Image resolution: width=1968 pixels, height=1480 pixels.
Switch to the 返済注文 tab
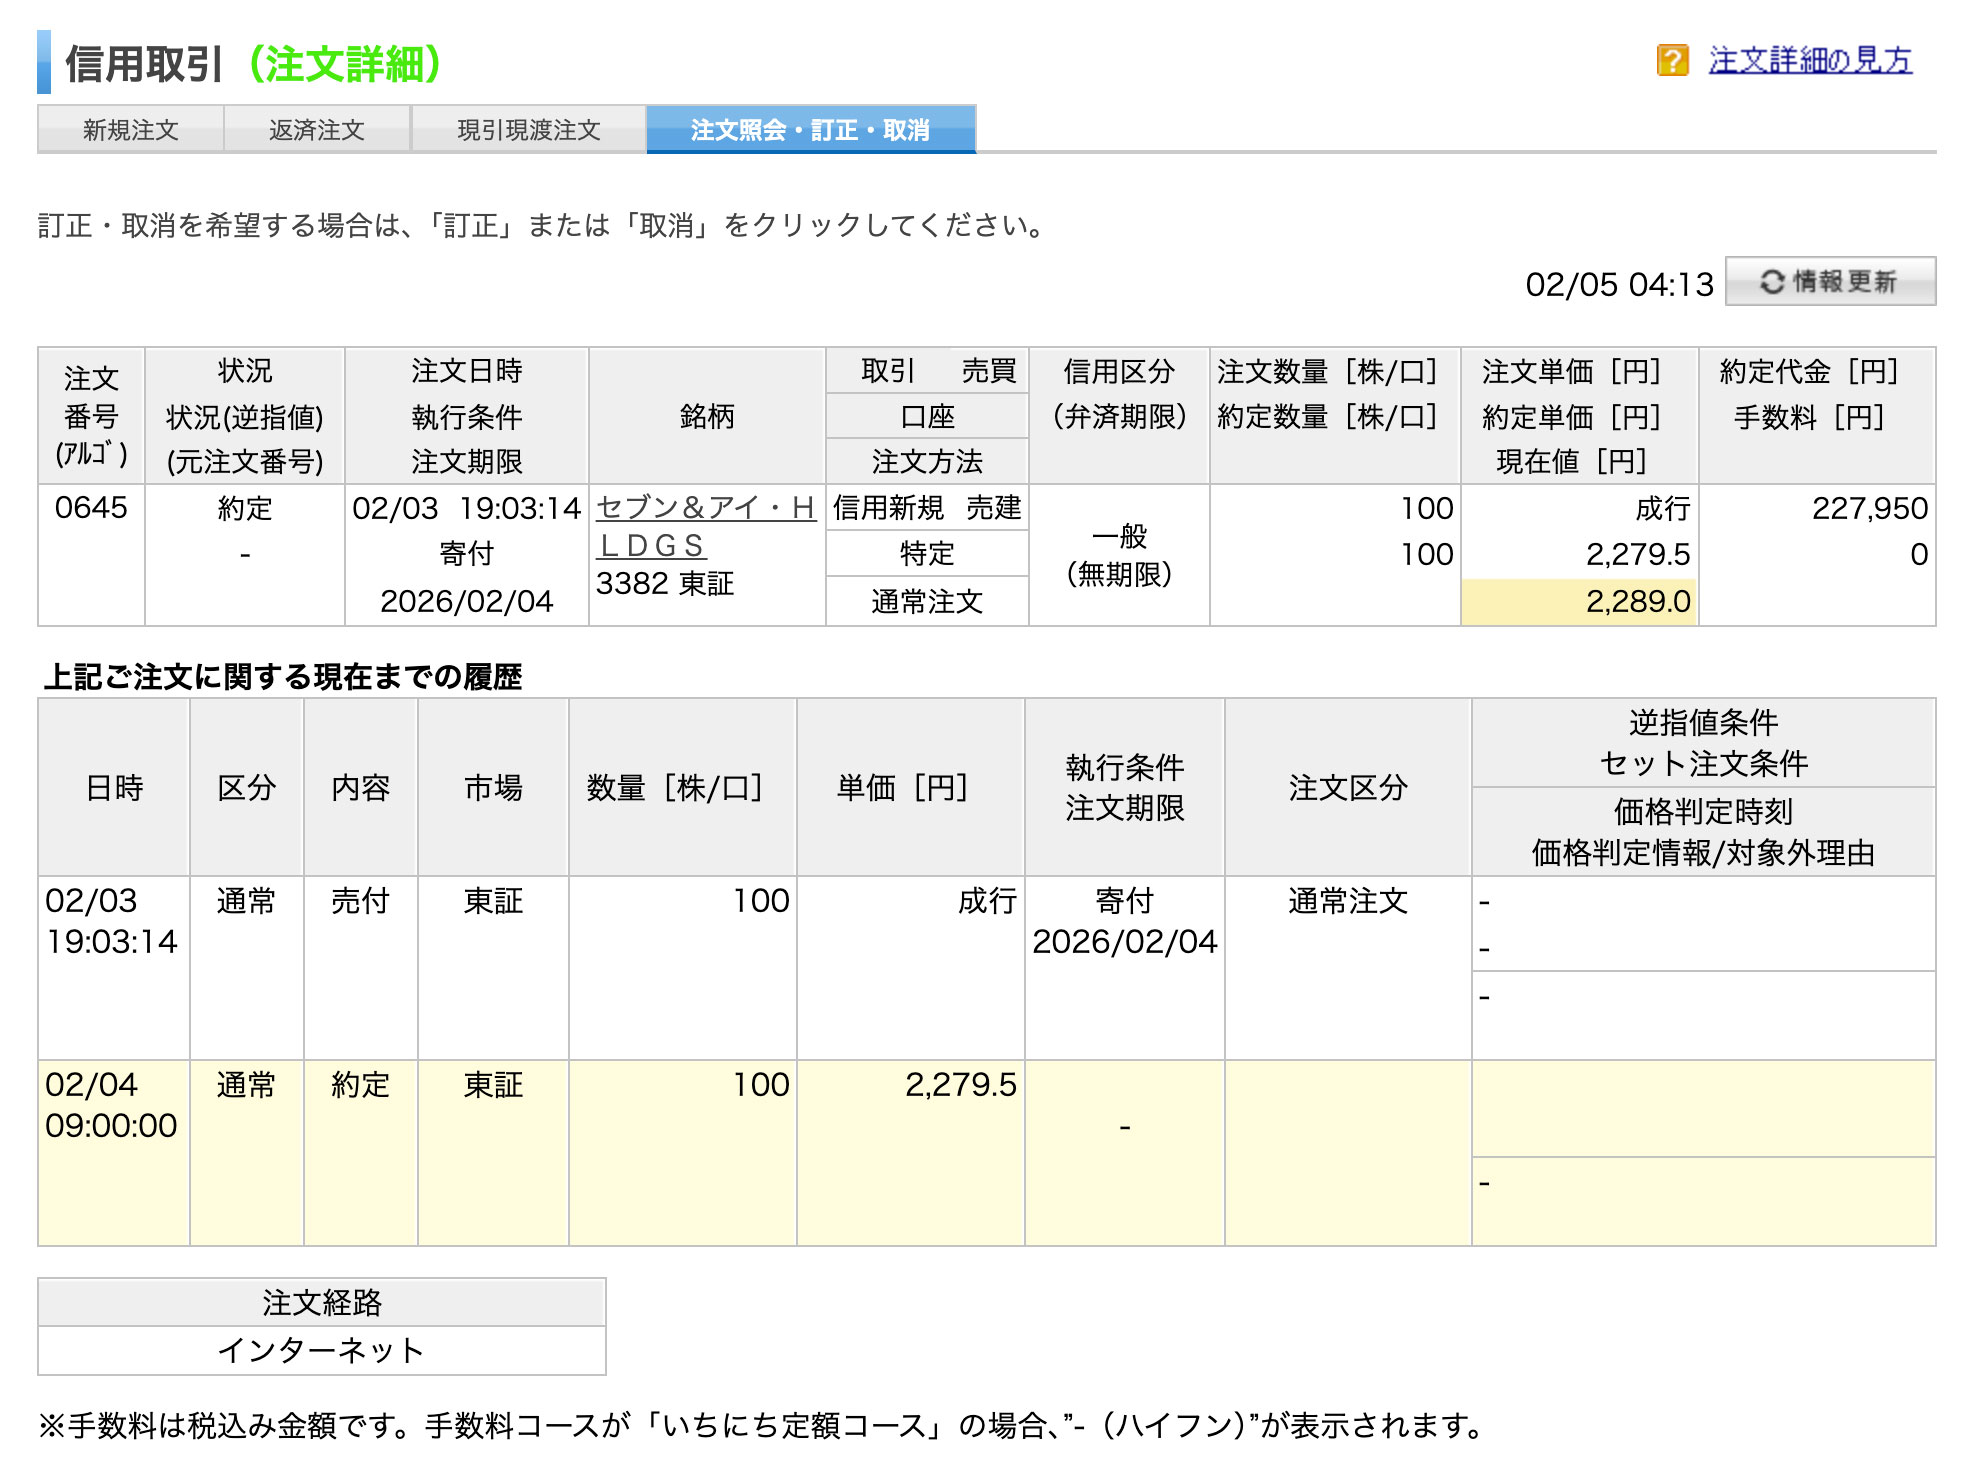(316, 130)
